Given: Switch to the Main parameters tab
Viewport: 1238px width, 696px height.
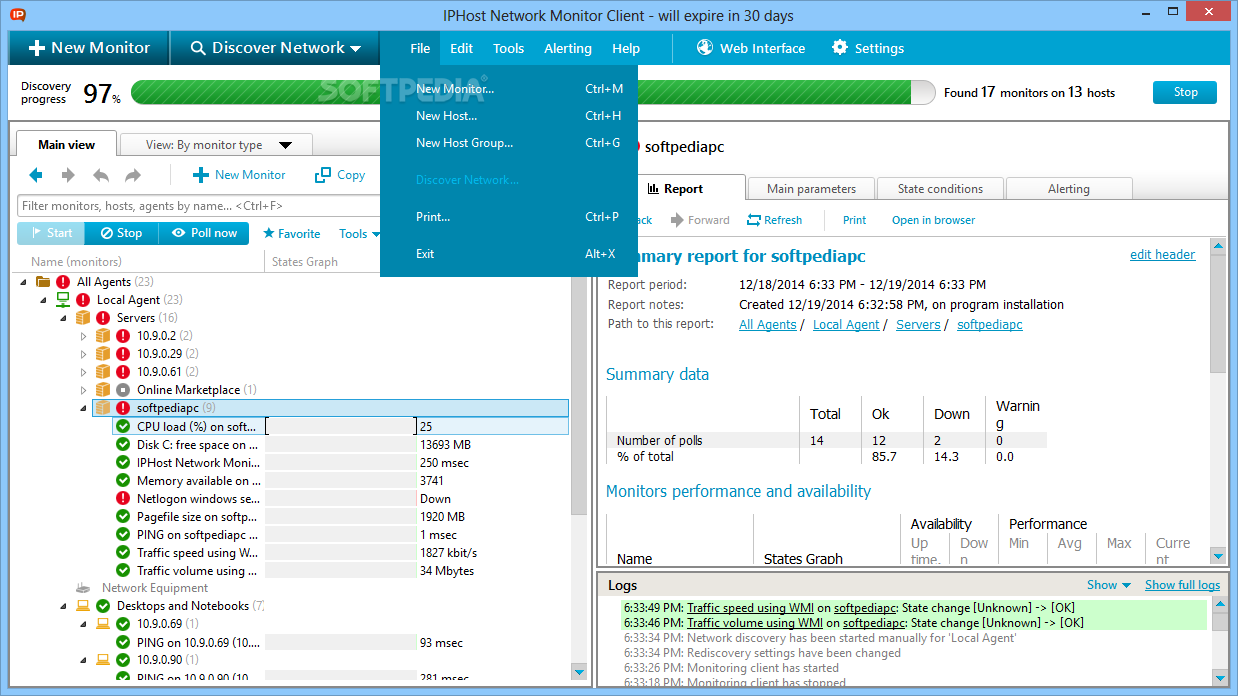Looking at the screenshot, I should point(811,189).
